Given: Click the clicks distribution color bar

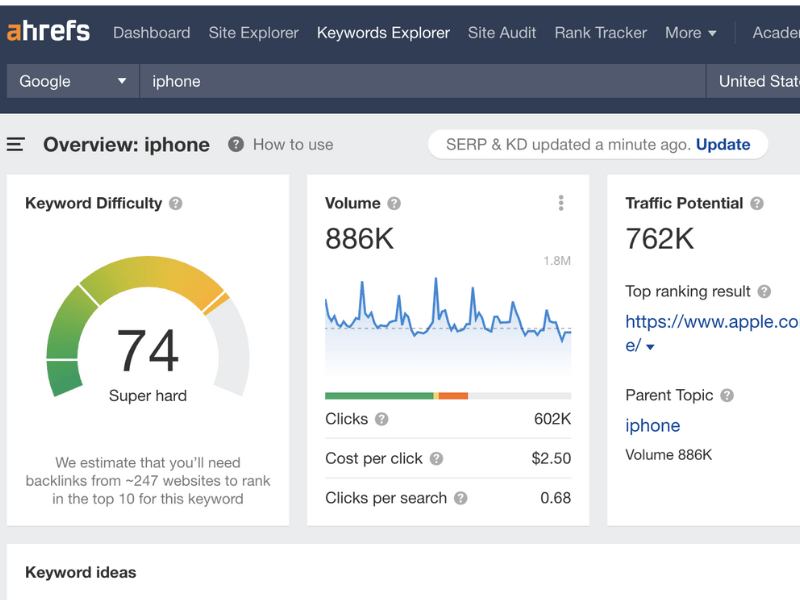Looking at the screenshot, I should point(448,396).
